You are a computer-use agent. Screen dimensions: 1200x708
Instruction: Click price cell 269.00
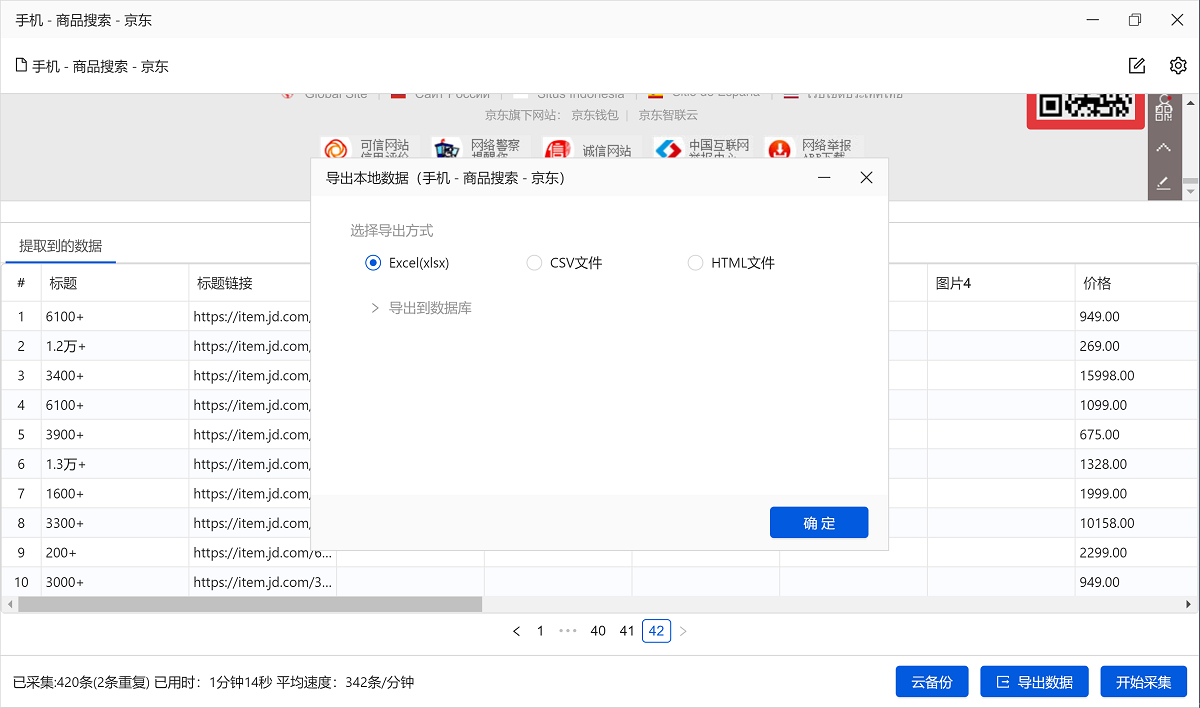[x=1137, y=346]
